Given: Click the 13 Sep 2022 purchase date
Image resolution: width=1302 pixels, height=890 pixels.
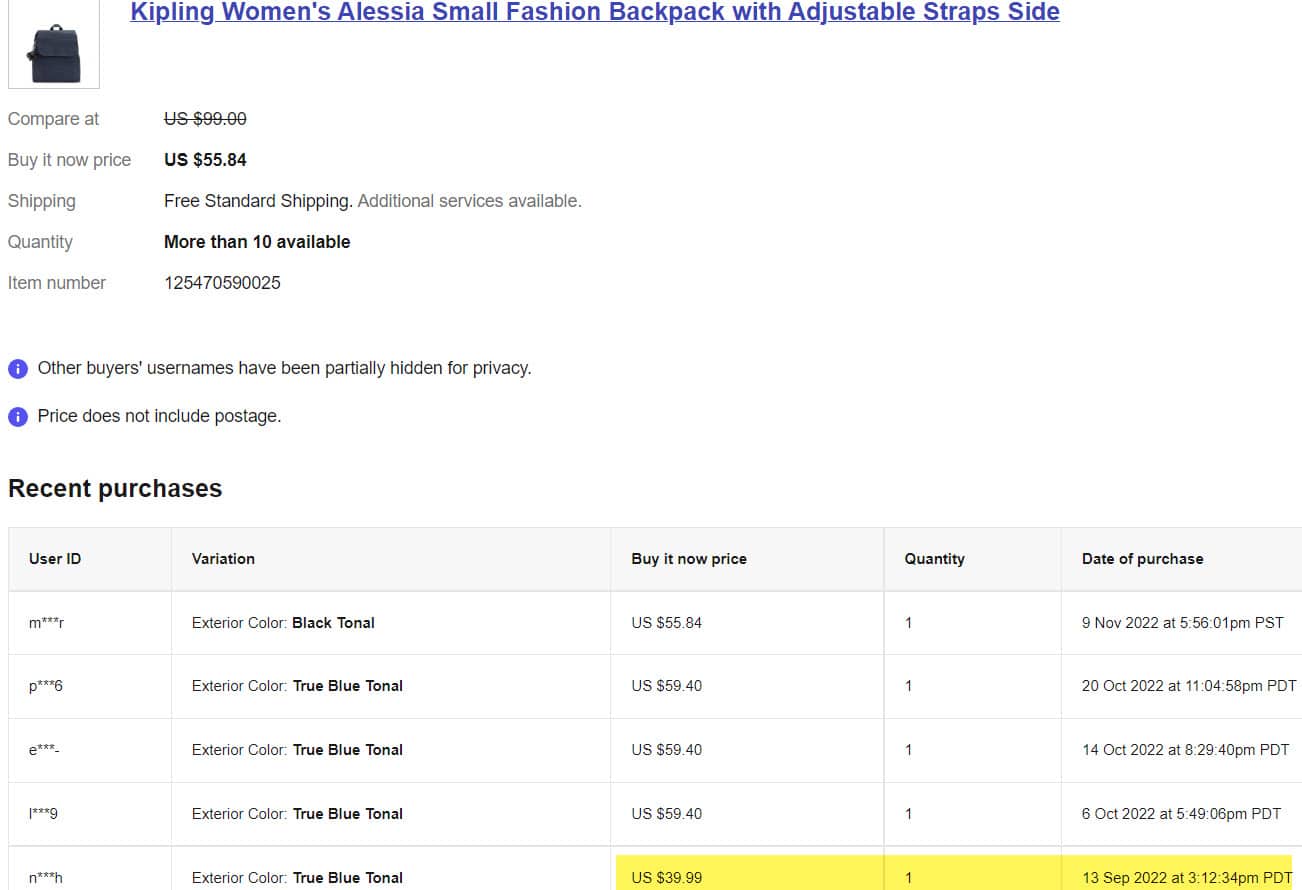Looking at the screenshot, I should click(1186, 878).
